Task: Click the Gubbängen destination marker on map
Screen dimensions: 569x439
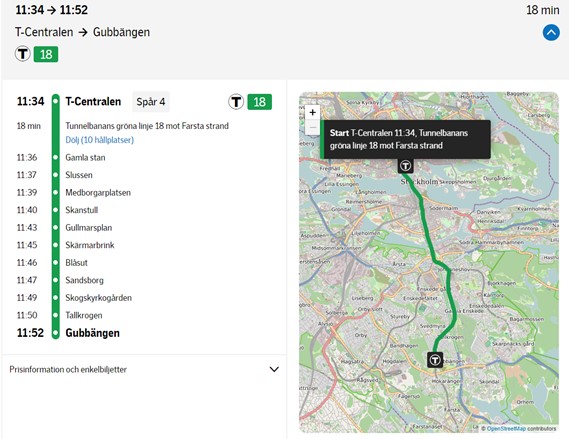Action: 435,360
